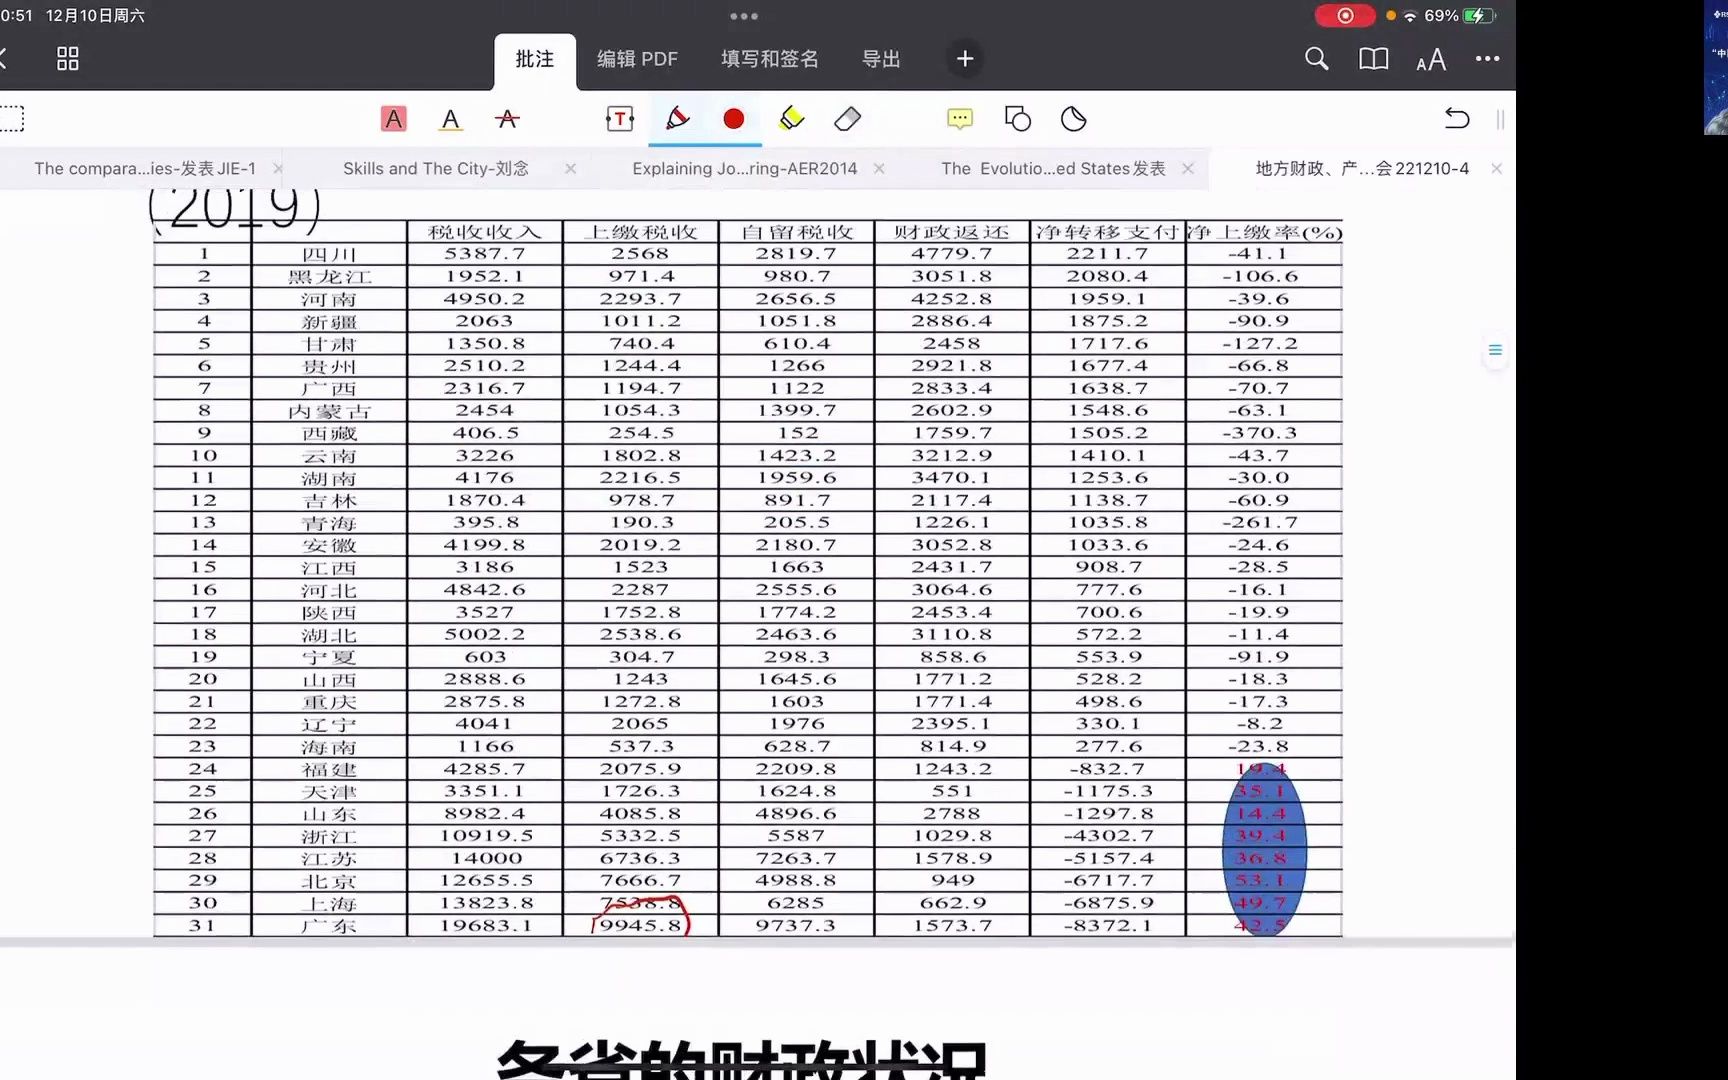Add a comment note annotation
This screenshot has height=1080, width=1728.
coord(959,119)
